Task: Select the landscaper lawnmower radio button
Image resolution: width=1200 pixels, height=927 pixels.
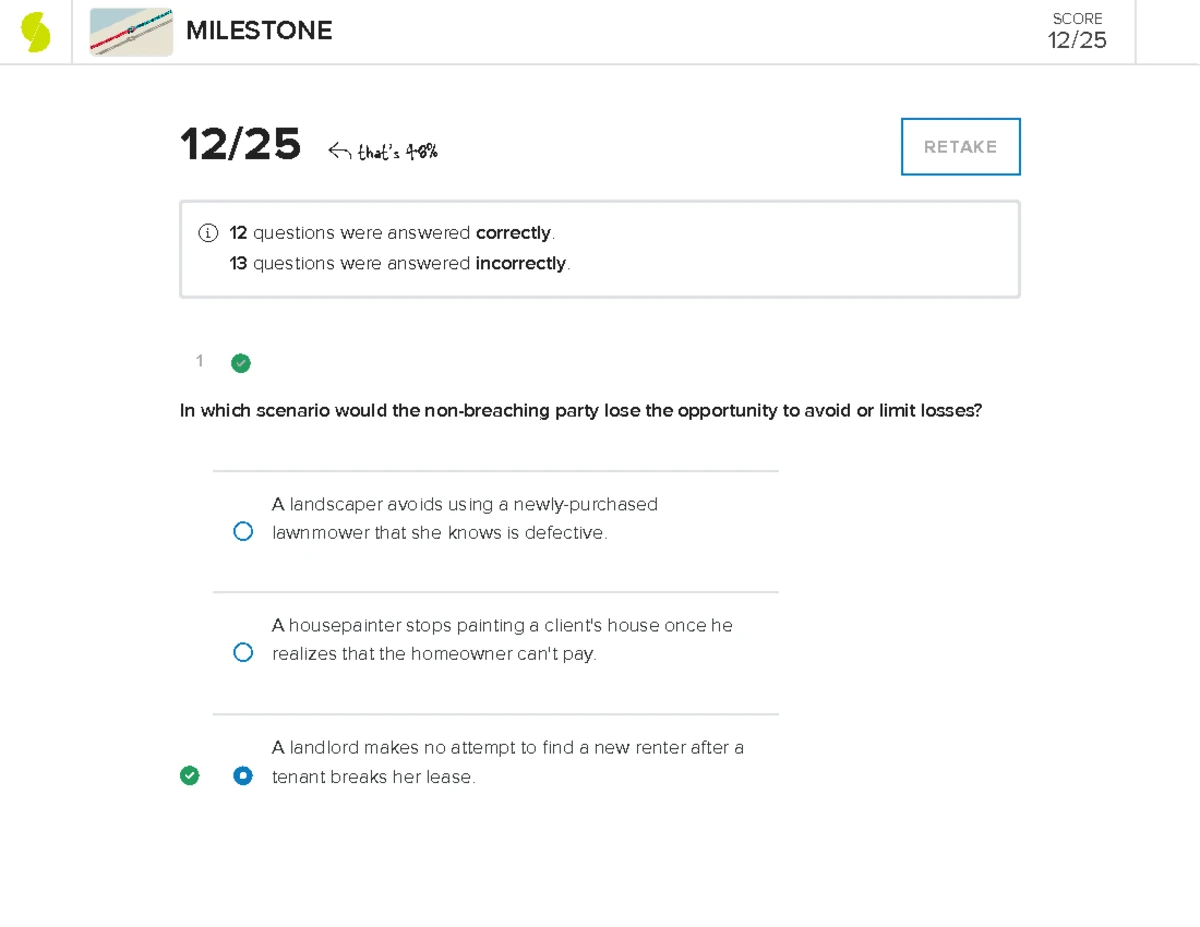Action: pyautogui.click(x=243, y=531)
